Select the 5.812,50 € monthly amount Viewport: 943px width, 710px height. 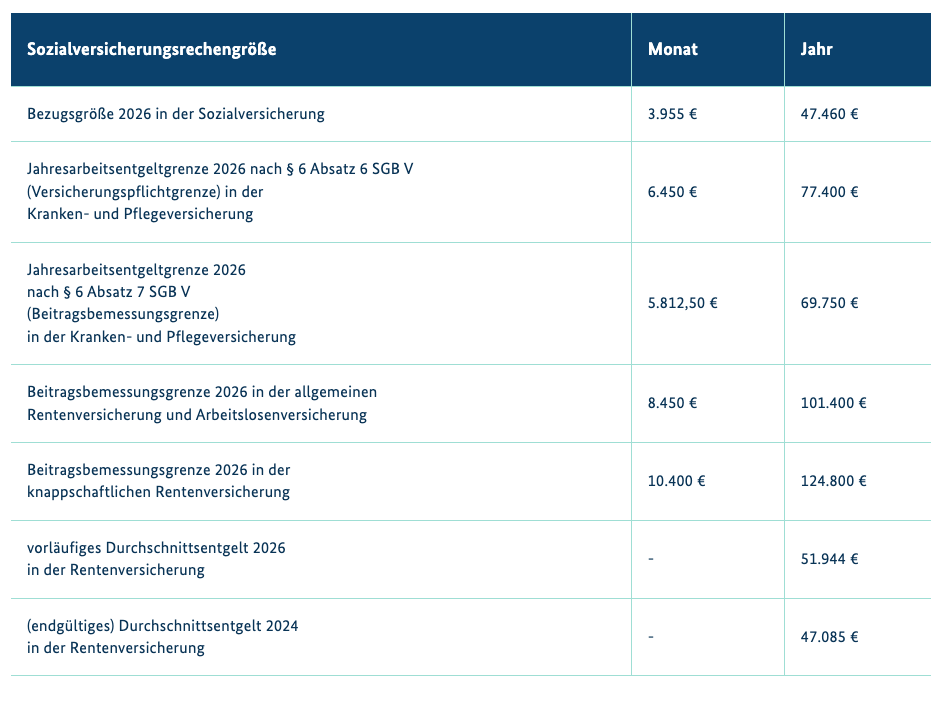click(682, 303)
